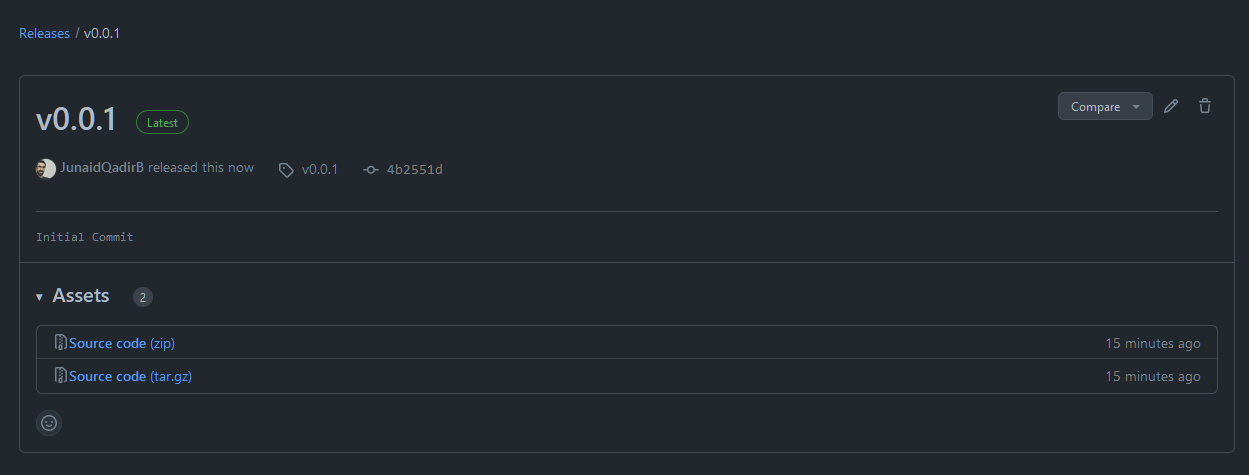The image size is (1249, 475).
Task: Download Source code (tar.gz)
Action: 130,376
